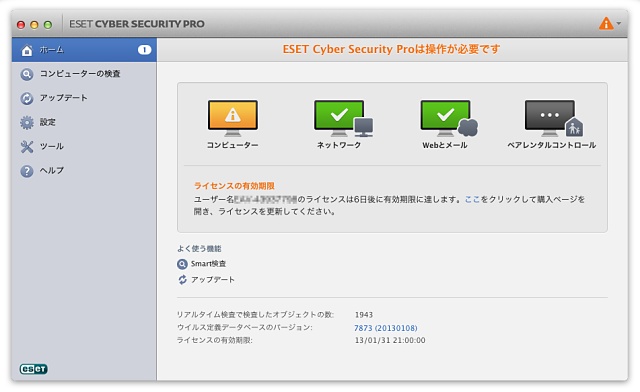Go to アップデート in the sidebar
The height and width of the screenshot is (392, 640).
(84, 98)
